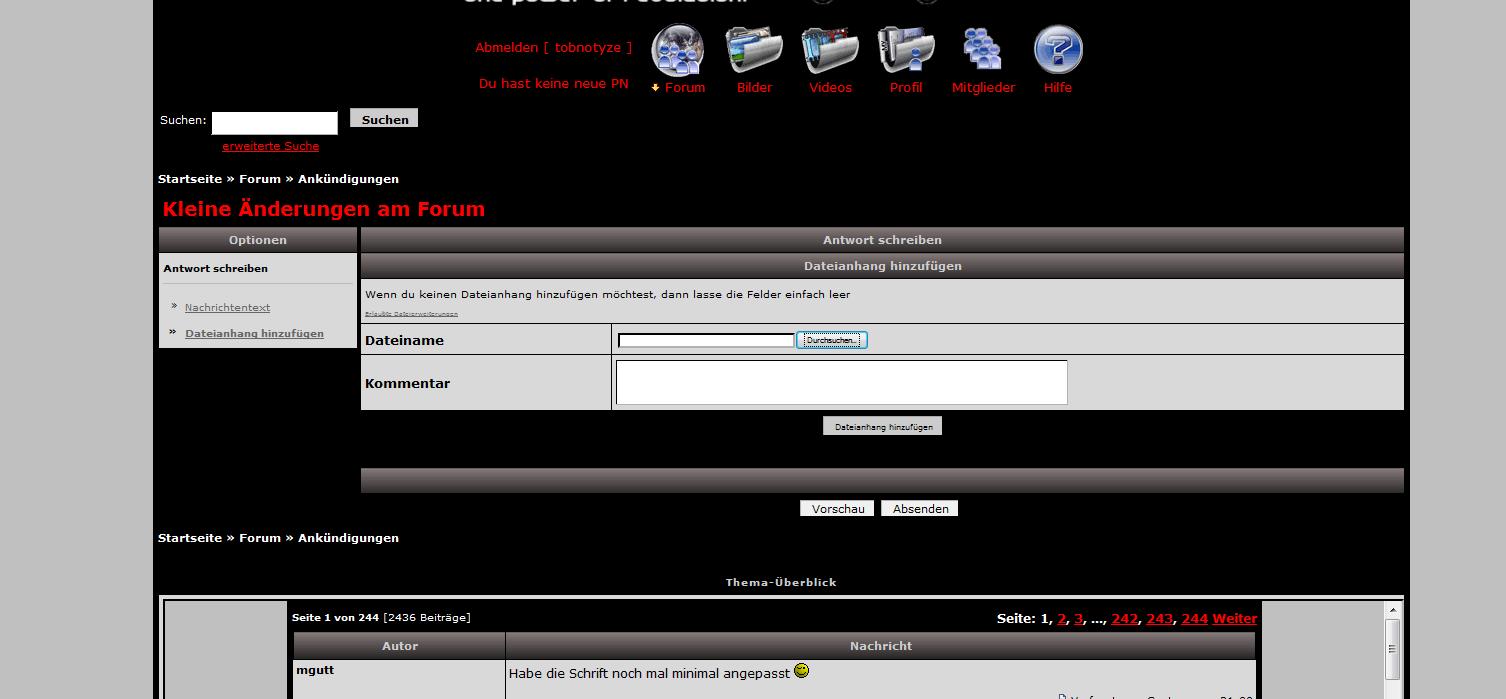The image size is (1506, 699).
Task: Open the Videos folder icon
Action: coord(830,50)
